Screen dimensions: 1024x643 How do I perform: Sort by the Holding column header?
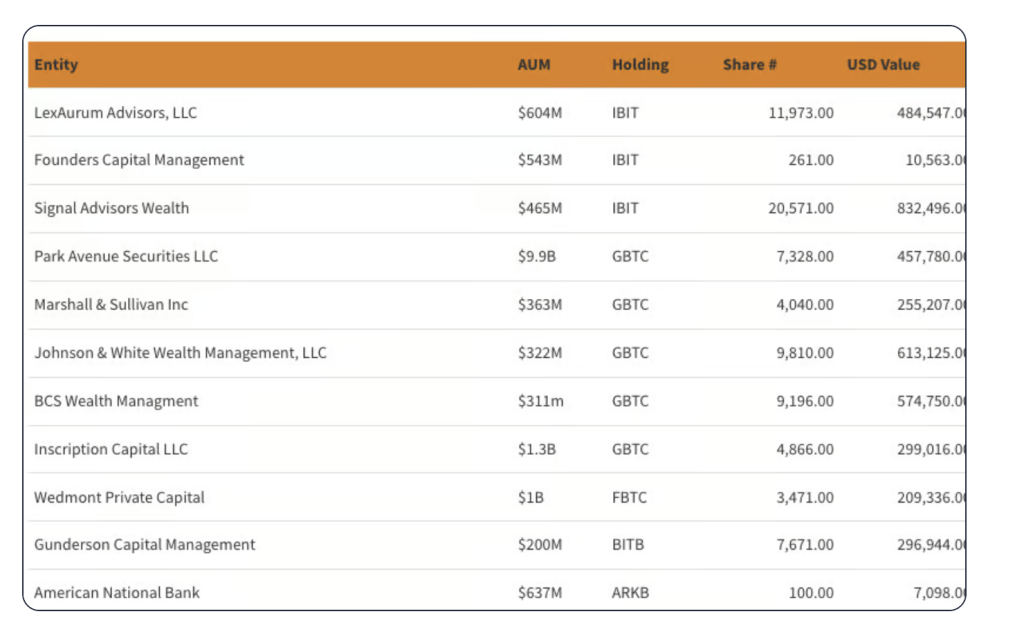click(x=640, y=64)
